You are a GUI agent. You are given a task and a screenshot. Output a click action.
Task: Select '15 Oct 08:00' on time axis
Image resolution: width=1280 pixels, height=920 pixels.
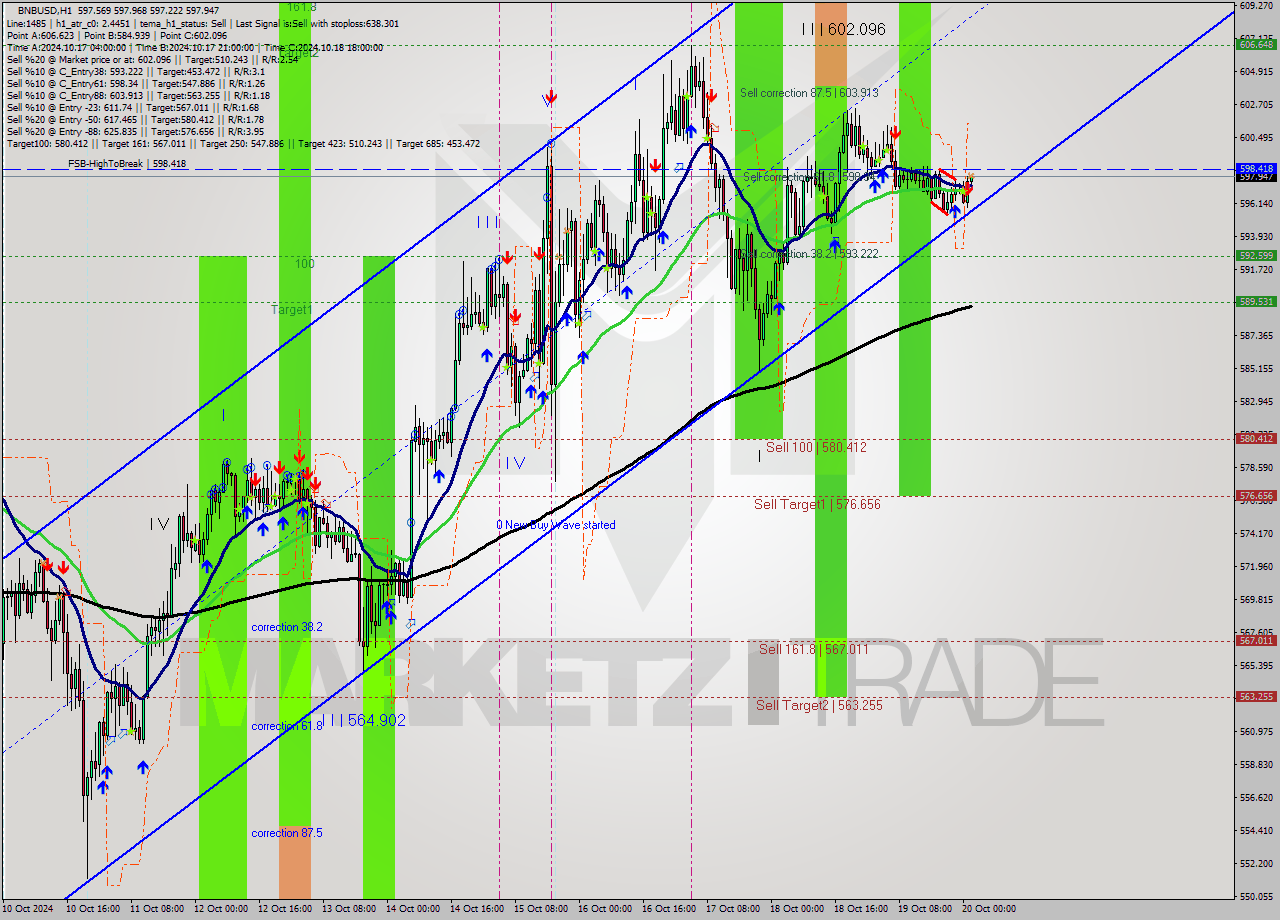coord(540,909)
